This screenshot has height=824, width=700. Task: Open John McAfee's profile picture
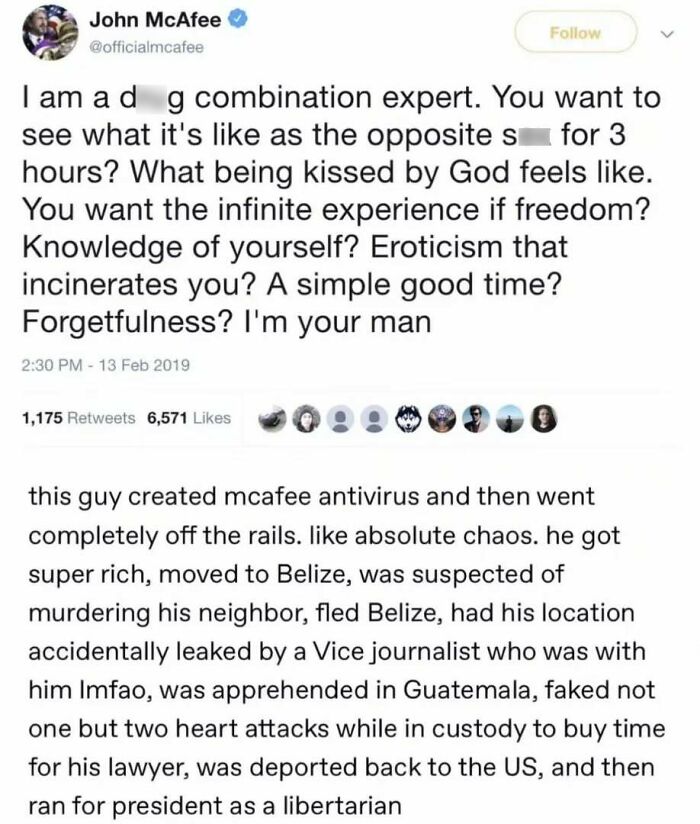(48, 33)
